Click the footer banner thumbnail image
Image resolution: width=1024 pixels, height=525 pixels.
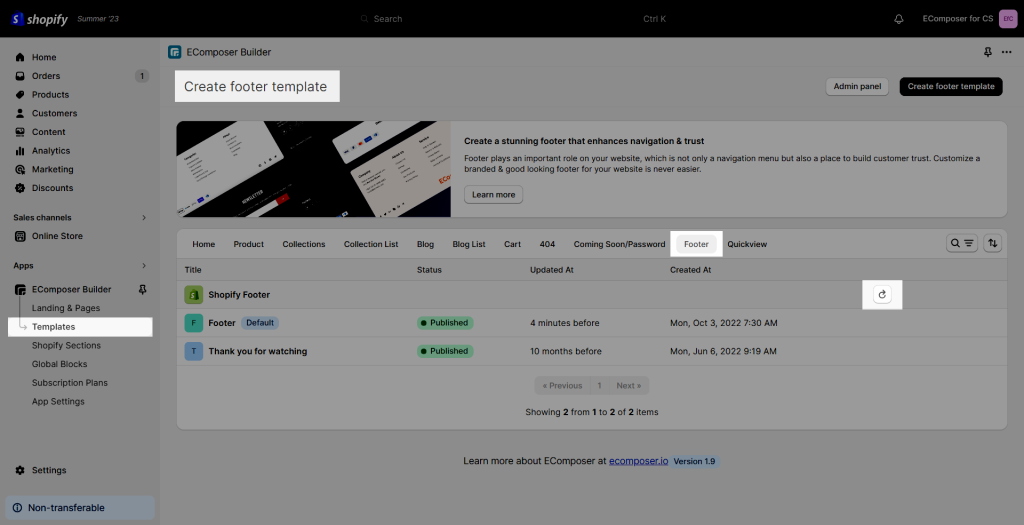(x=313, y=169)
